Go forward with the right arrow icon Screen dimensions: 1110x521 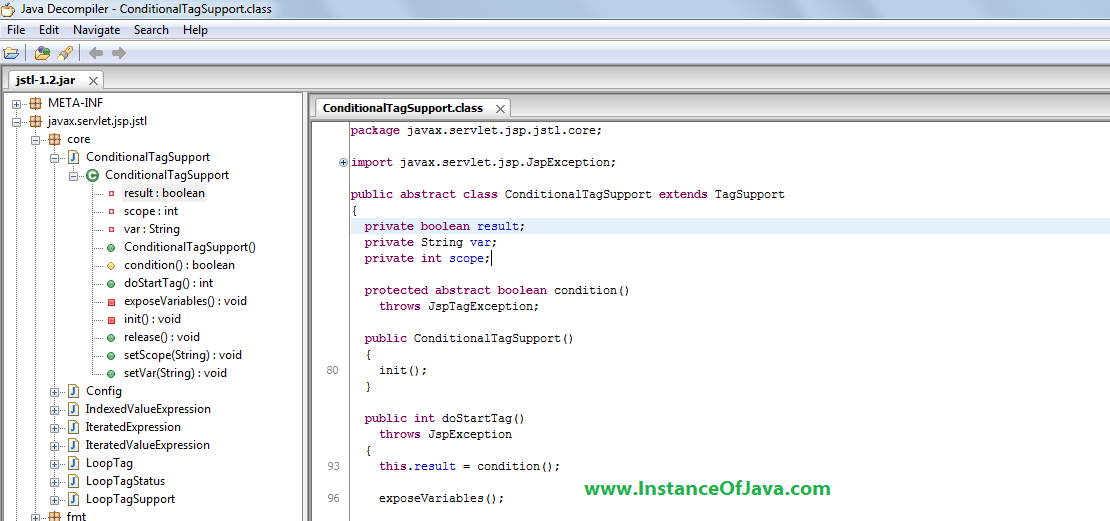point(119,53)
